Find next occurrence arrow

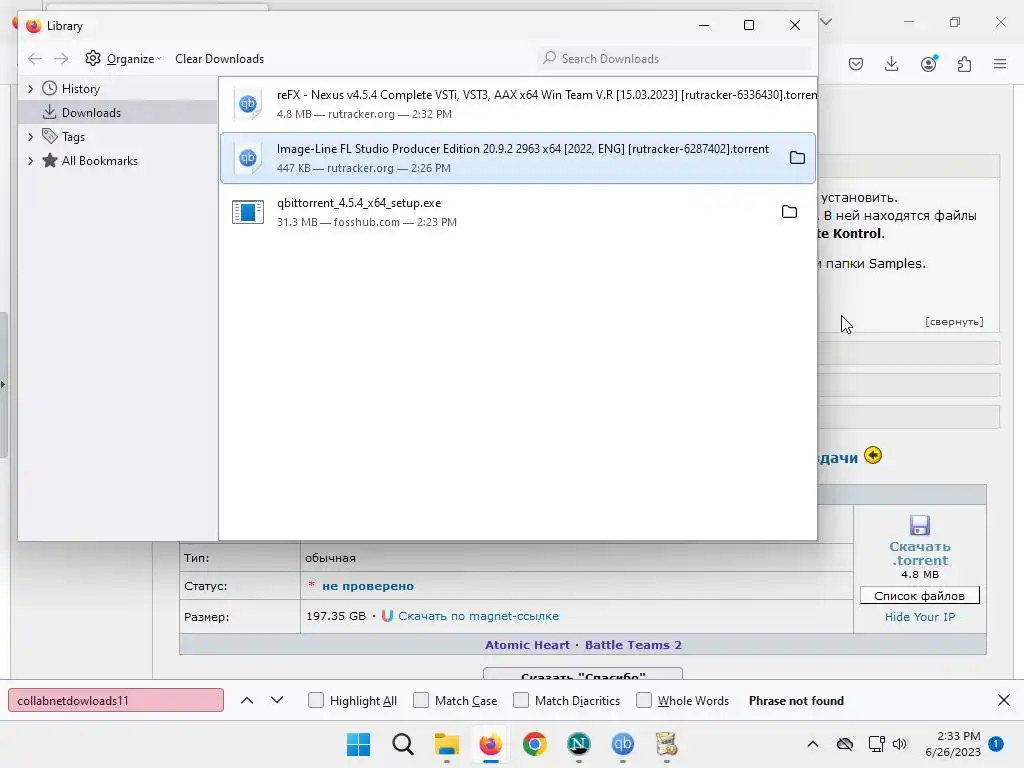point(277,701)
